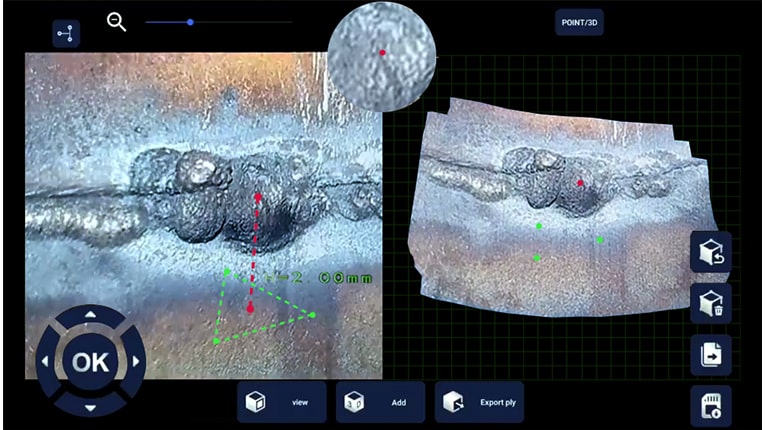Click the measurement mode icon at top left
766x430 pixels.
point(67,33)
